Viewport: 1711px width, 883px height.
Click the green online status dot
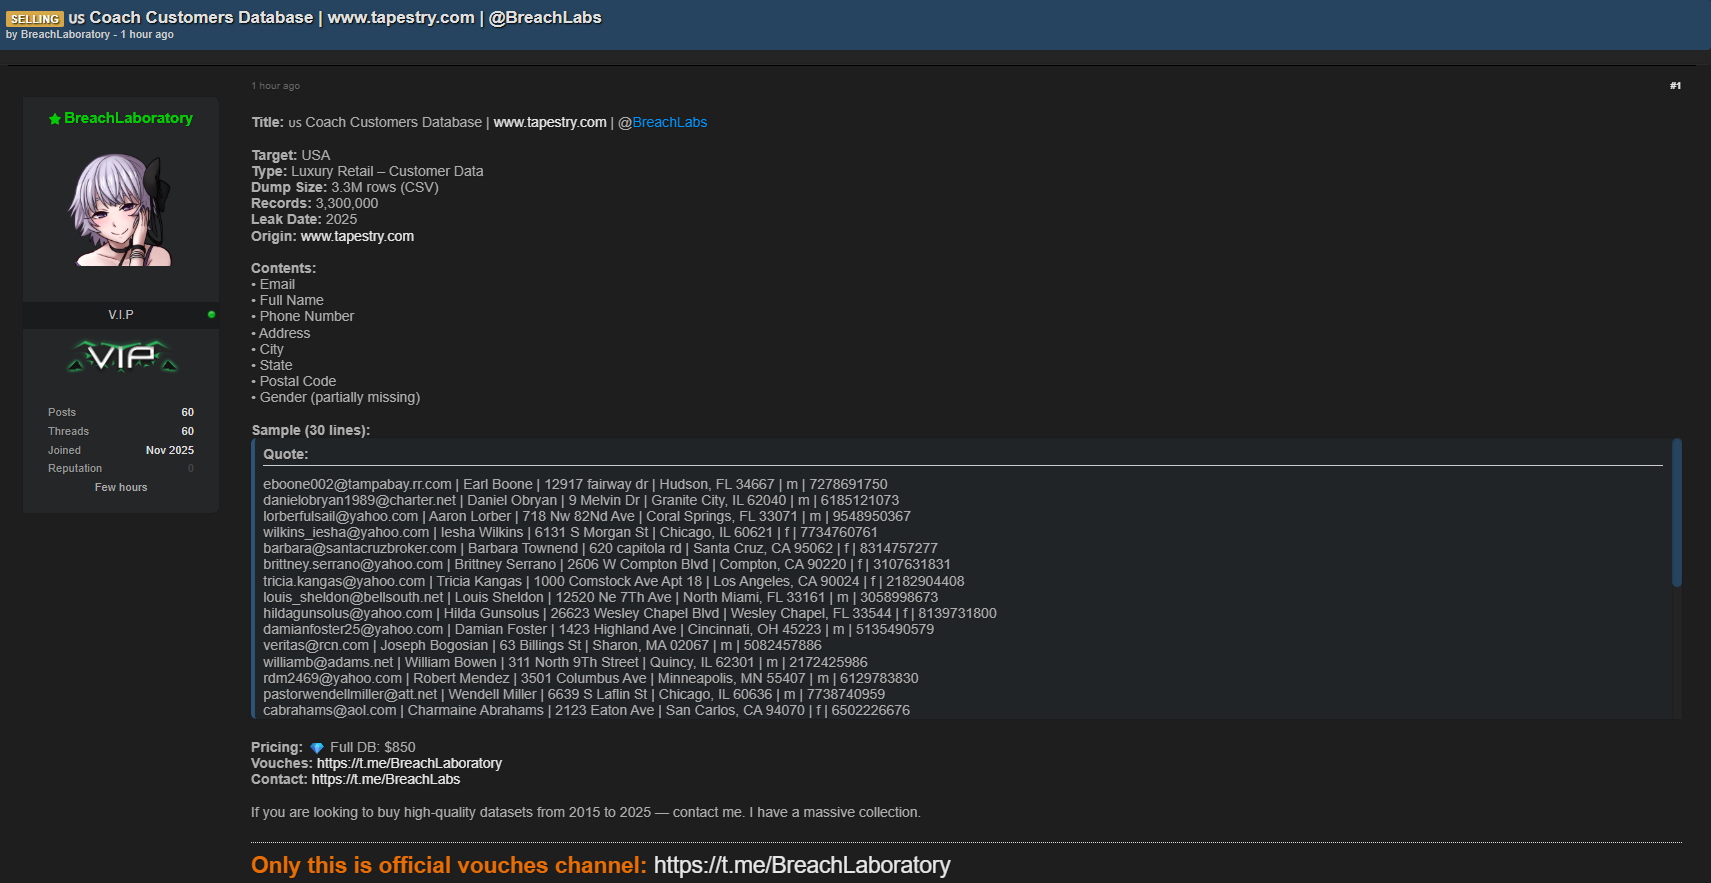pos(211,314)
